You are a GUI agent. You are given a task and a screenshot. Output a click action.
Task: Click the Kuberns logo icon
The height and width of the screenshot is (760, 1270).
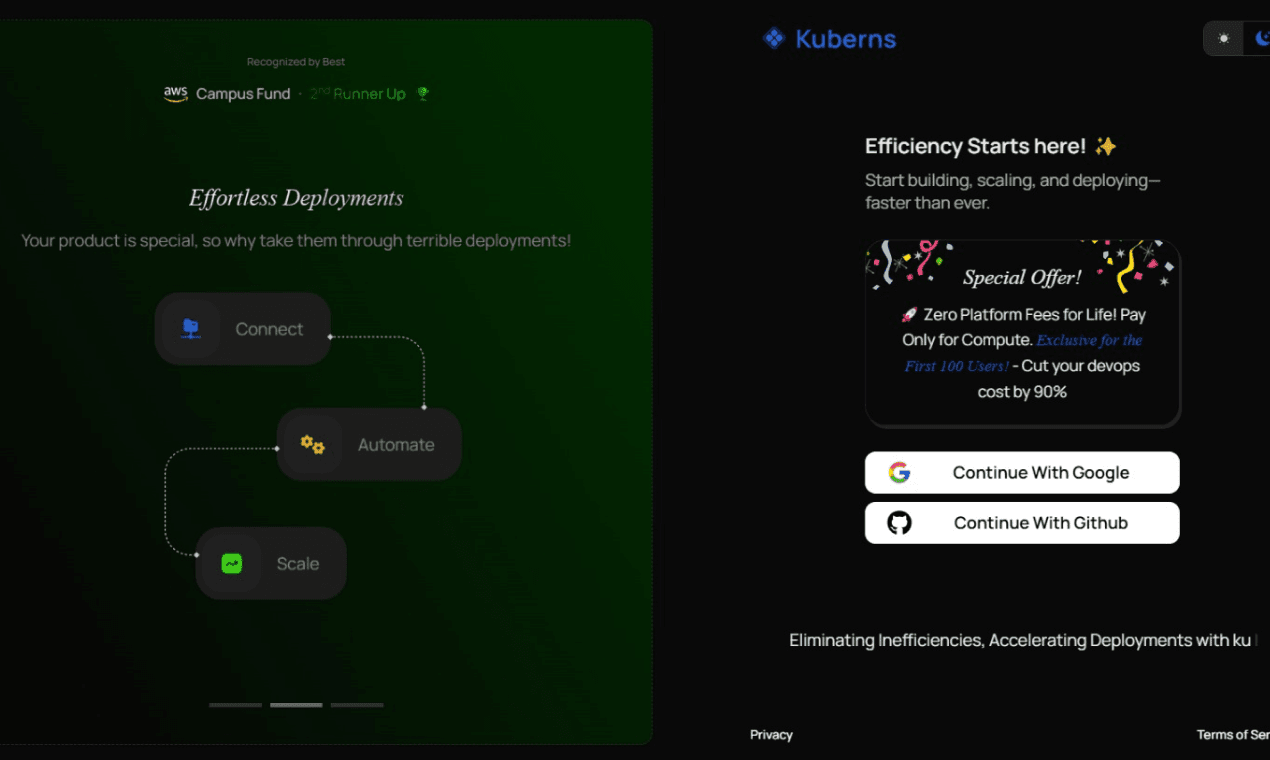pos(772,38)
